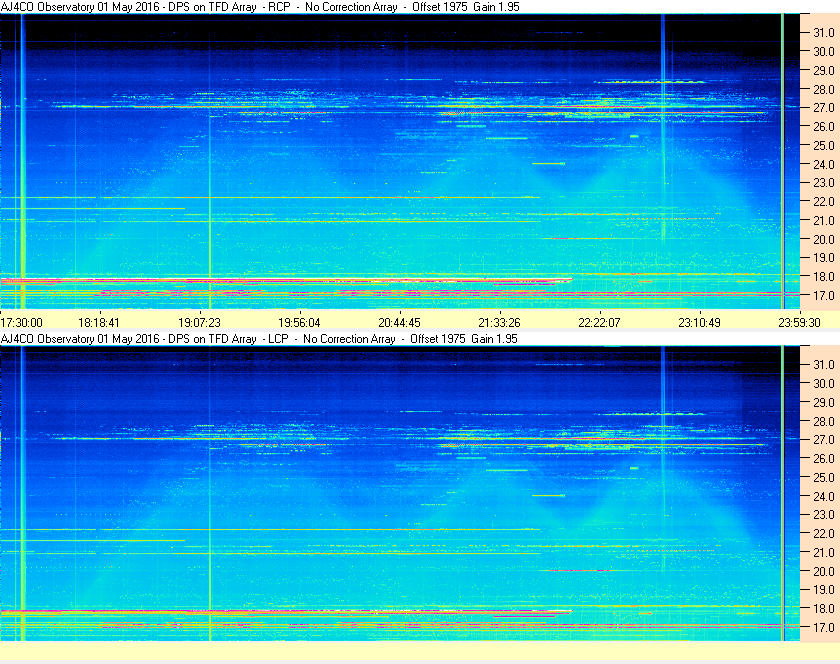
Task: Click "No Correction Array" in the LCP title
Action: [x=349, y=339]
